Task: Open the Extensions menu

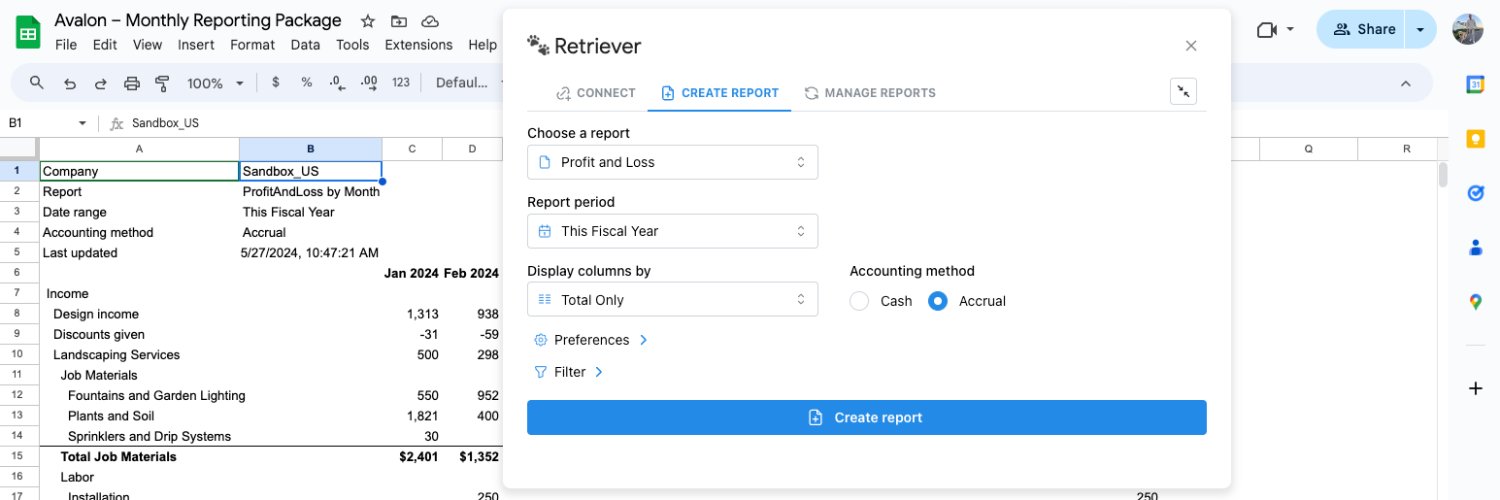Action: click(x=418, y=45)
